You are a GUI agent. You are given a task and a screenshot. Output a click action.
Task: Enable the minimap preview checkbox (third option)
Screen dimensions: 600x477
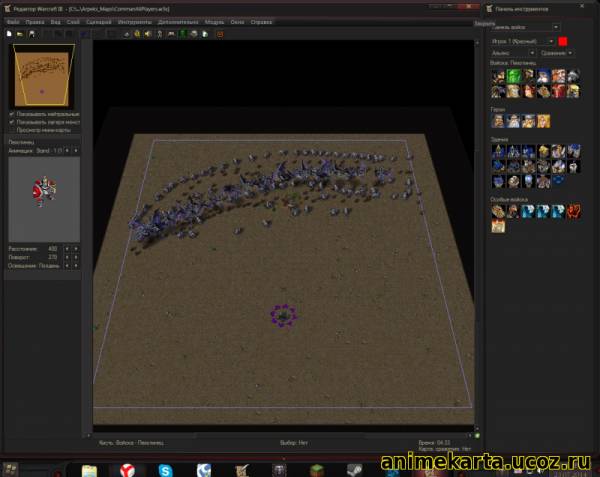(11, 130)
